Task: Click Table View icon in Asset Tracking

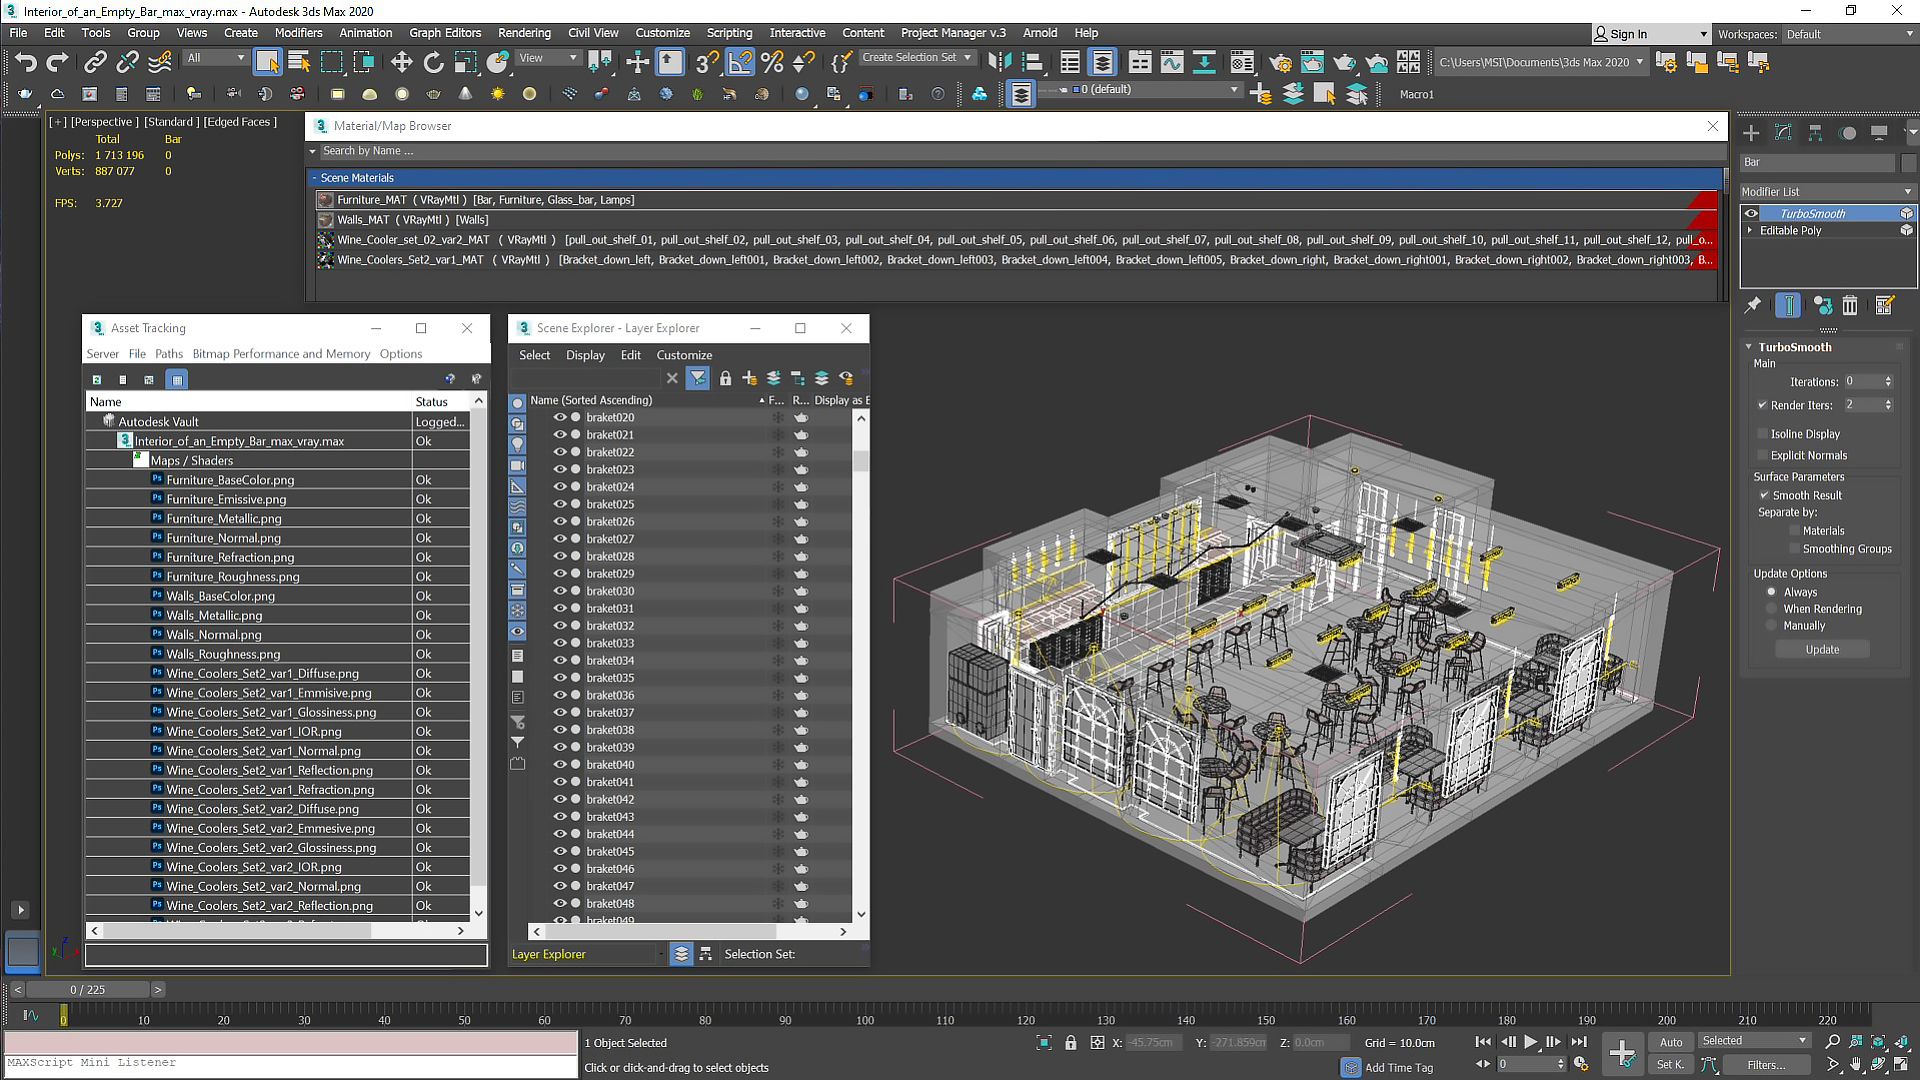Action: point(177,380)
